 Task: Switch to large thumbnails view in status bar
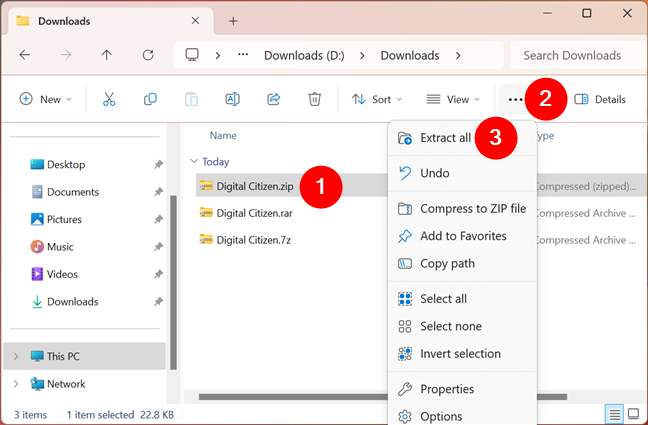point(633,414)
